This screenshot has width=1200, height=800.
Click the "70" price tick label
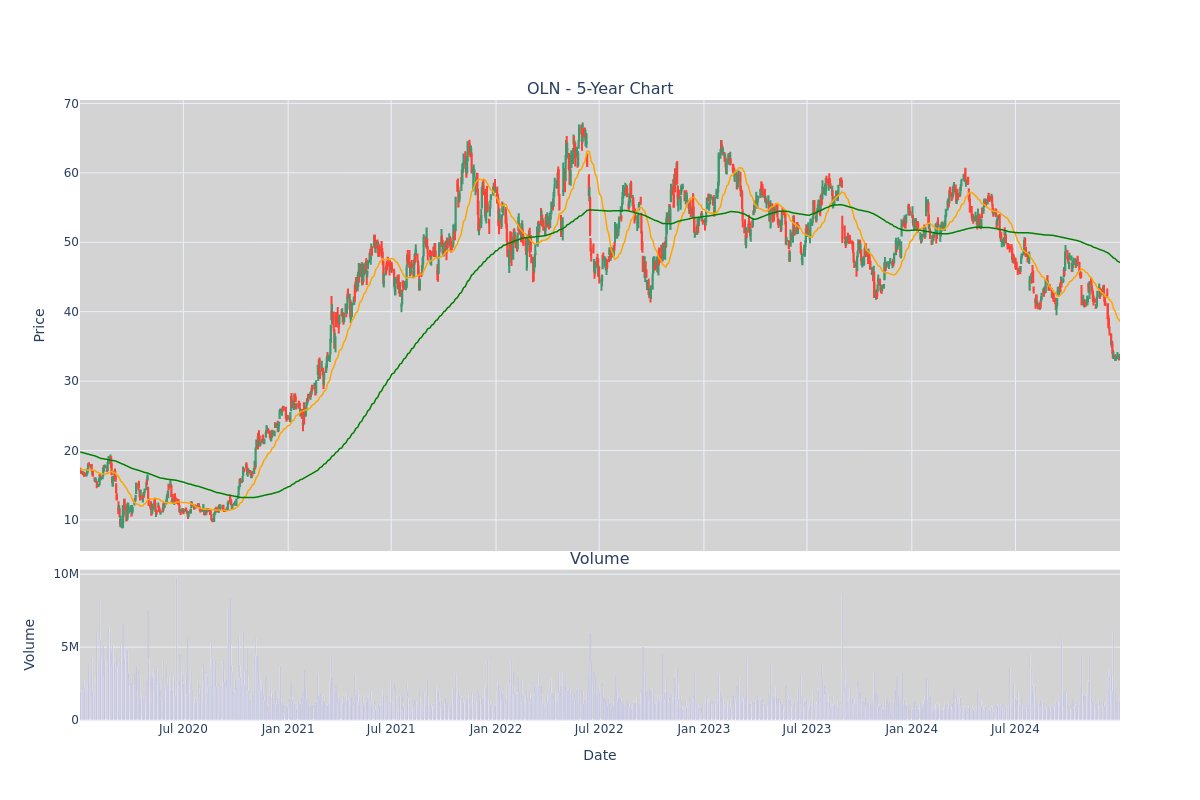71,104
